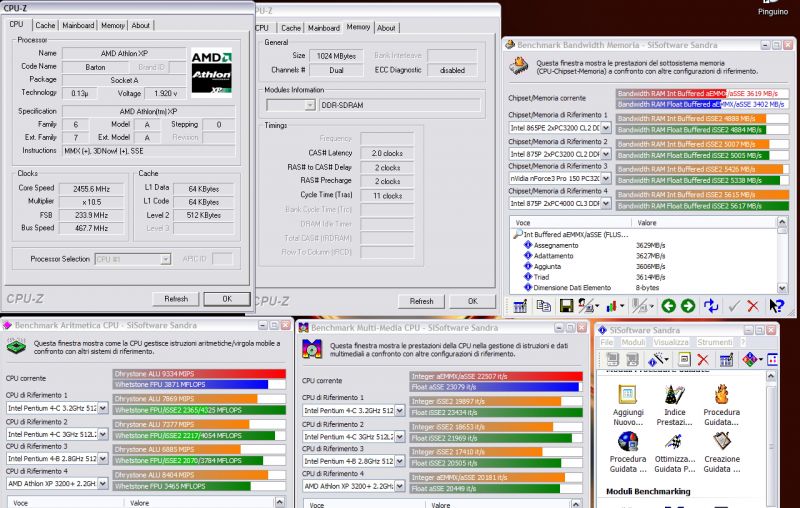Screen dimensions: 800x508
Task: Open user/computer dropdown icon in Bandwidth Memoria toolbar
Action: (587, 306)
